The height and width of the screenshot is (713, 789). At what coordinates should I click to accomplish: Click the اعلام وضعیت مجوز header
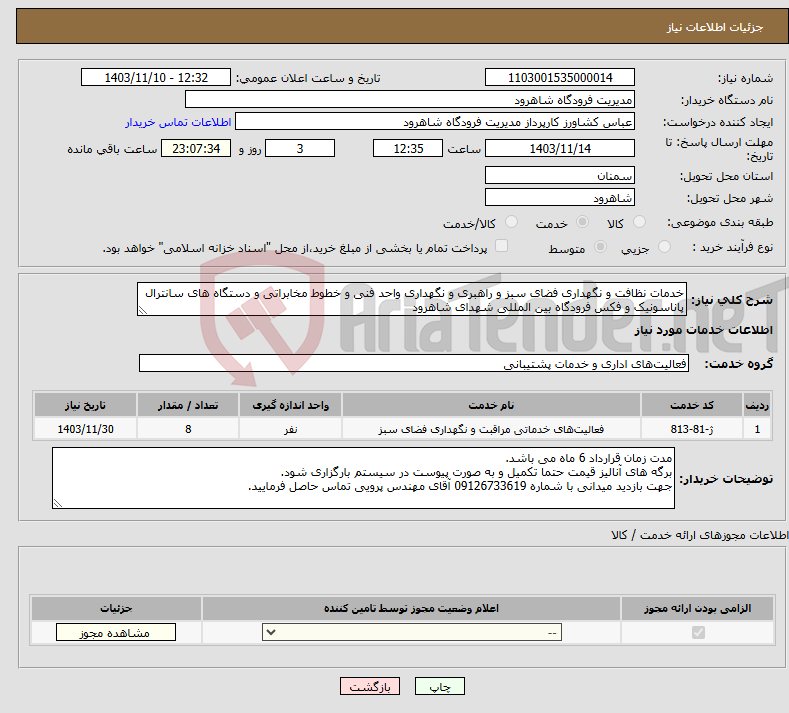[411, 608]
